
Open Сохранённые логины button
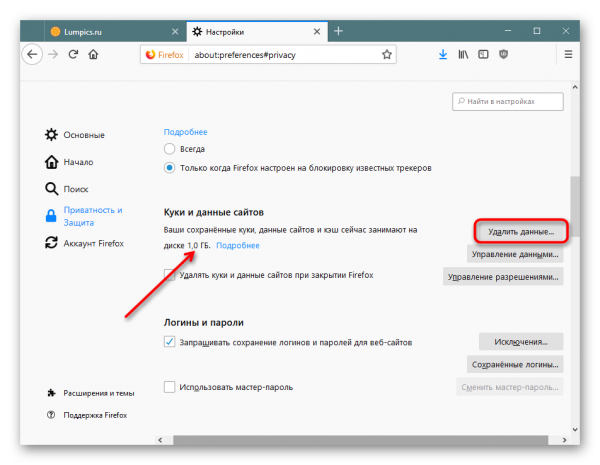(x=515, y=364)
